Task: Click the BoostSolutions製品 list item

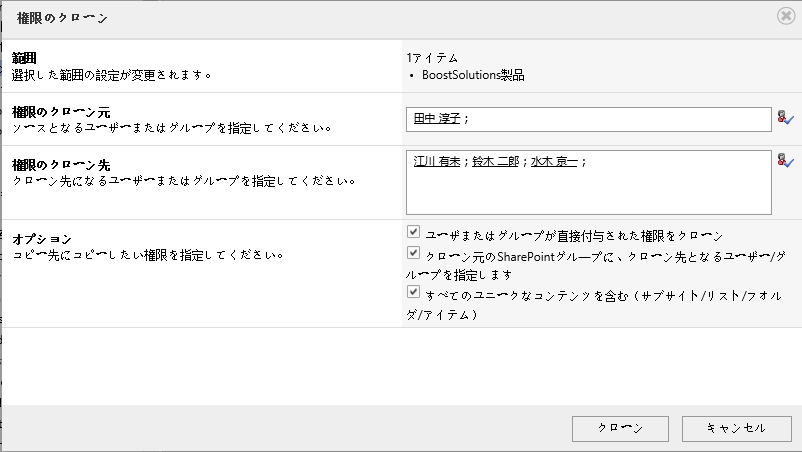Action: (473, 75)
